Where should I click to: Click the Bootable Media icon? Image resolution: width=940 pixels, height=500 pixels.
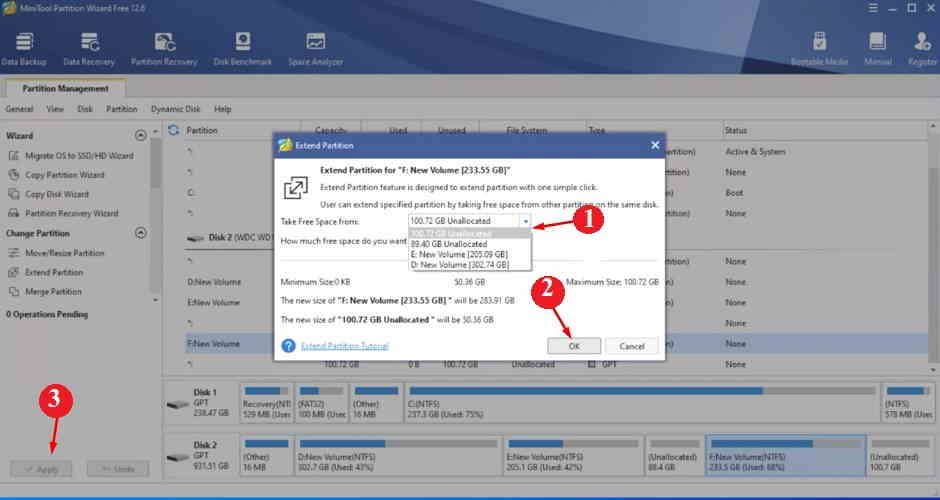pyautogui.click(x=819, y=50)
